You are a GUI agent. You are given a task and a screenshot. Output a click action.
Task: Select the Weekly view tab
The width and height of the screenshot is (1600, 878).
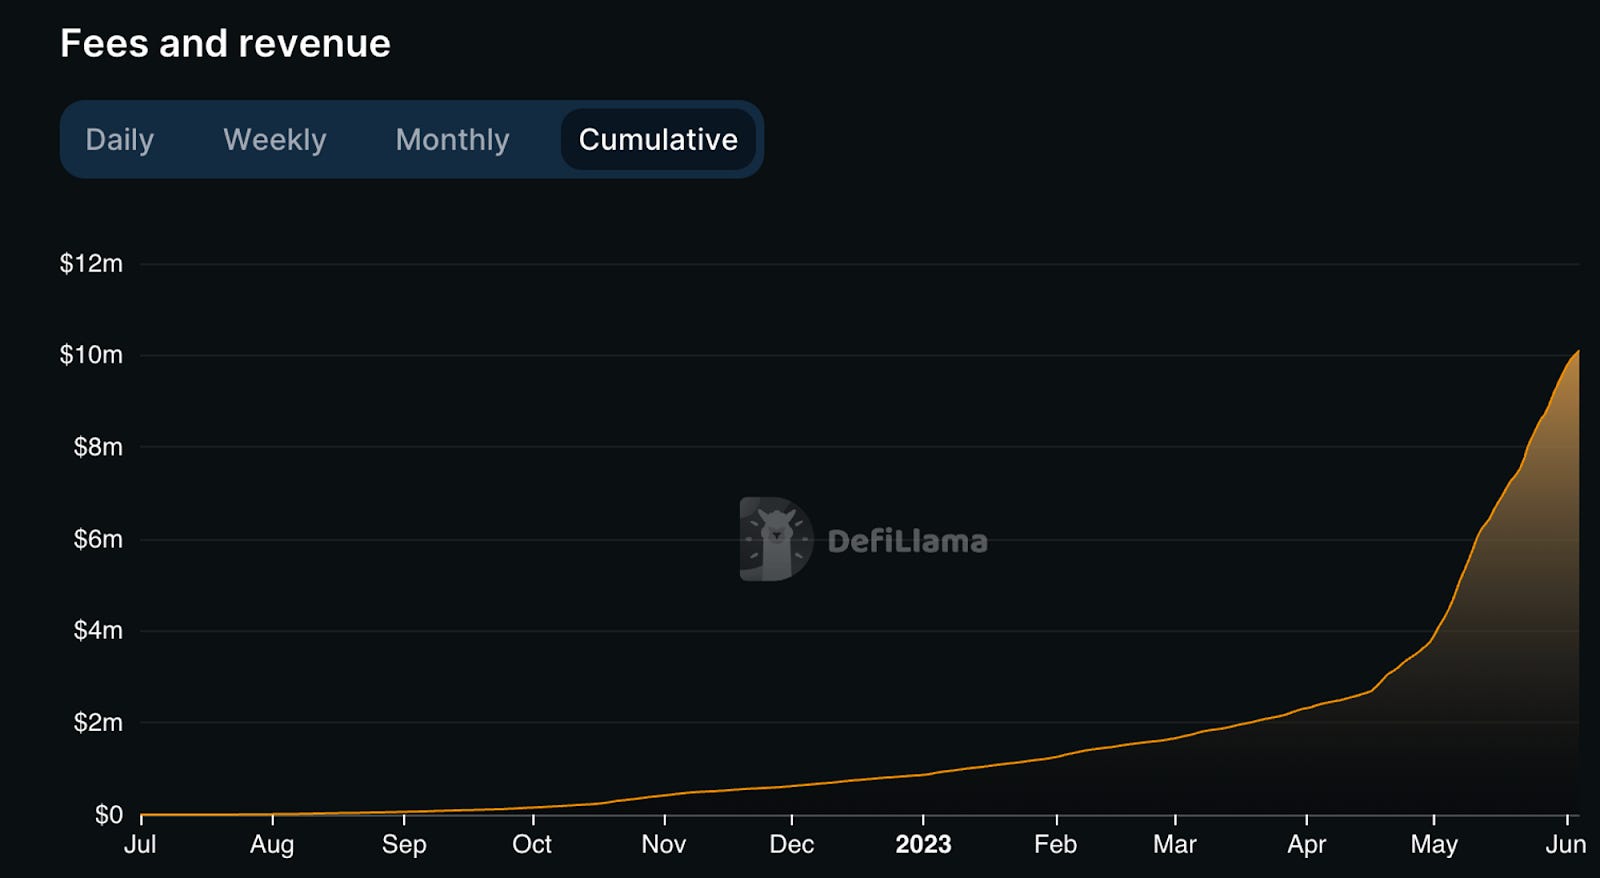[275, 139]
